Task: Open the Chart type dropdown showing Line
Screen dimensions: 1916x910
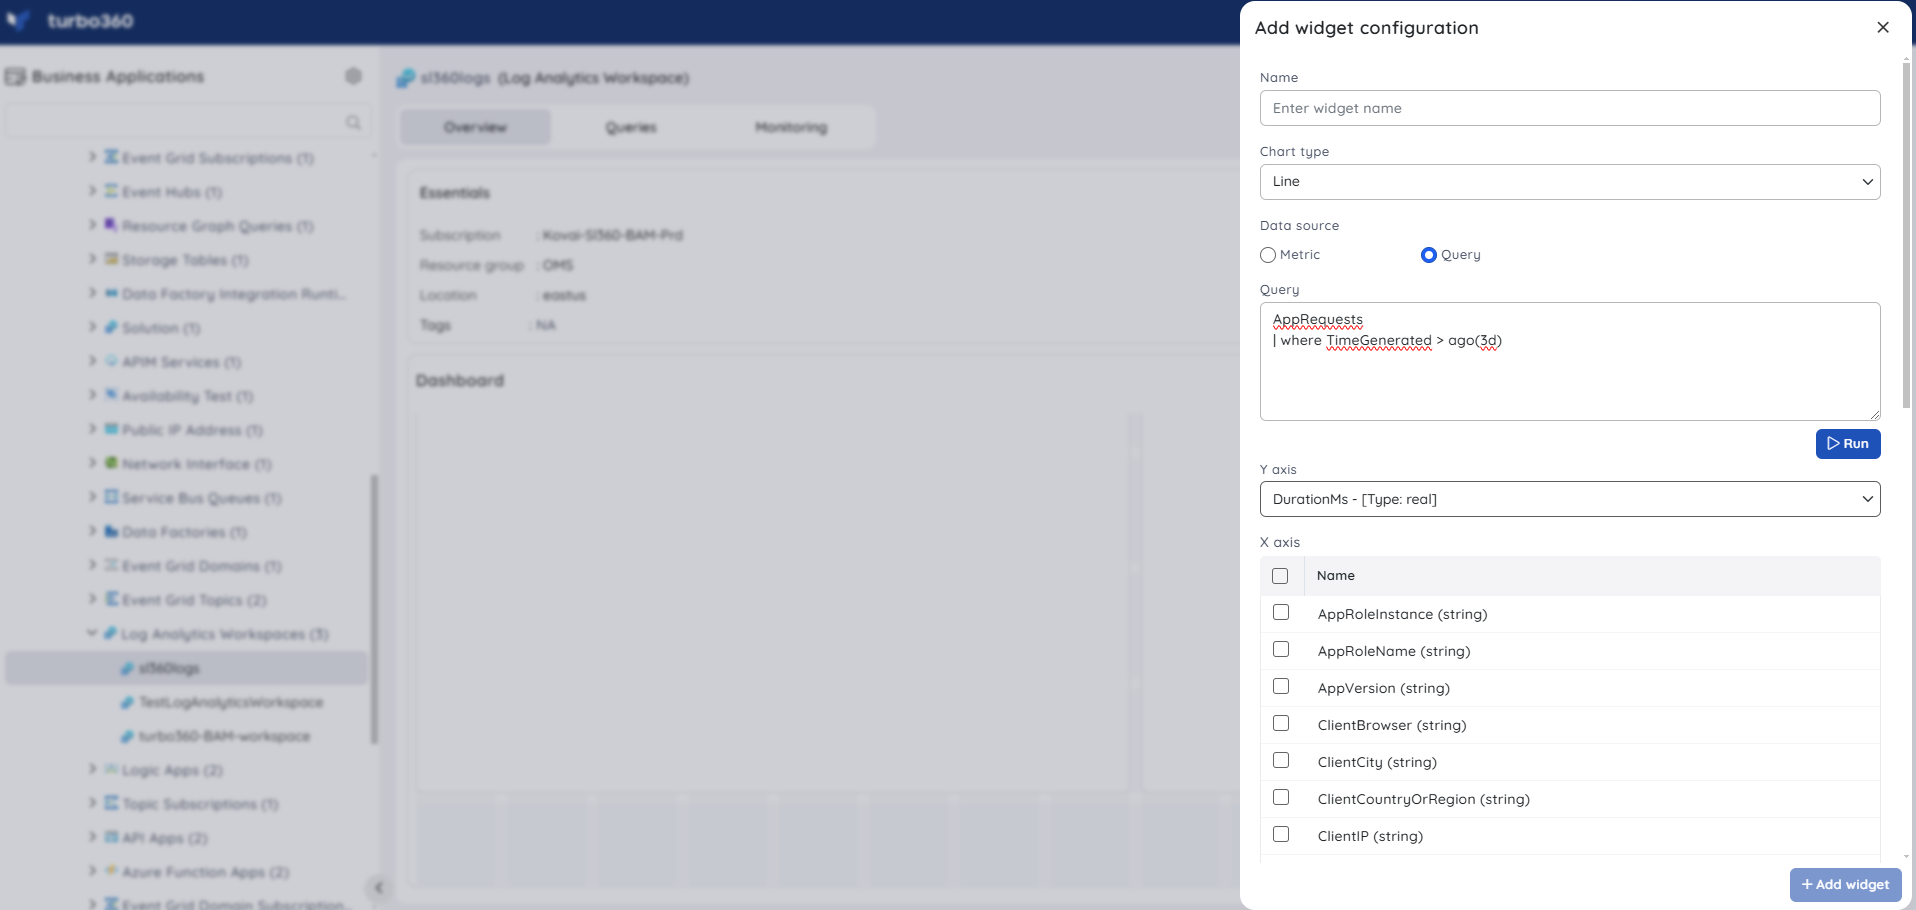Action: [1570, 182]
